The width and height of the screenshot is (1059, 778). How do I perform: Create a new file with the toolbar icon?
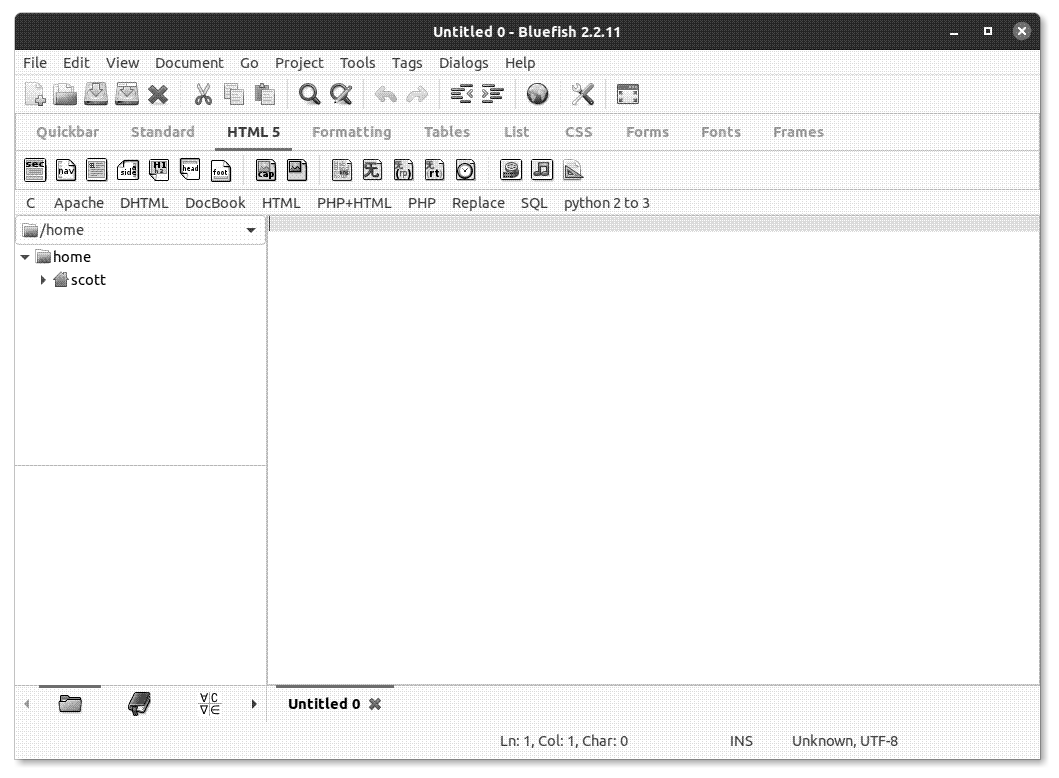click(x=34, y=95)
